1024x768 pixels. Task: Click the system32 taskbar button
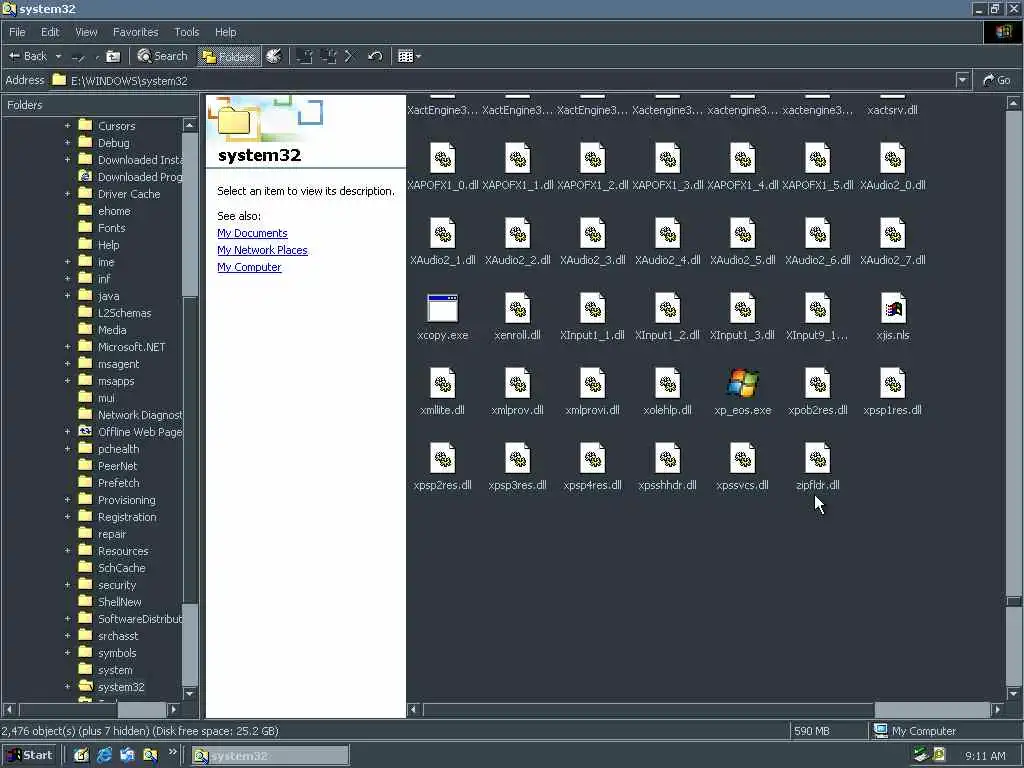pyautogui.click(x=270, y=756)
